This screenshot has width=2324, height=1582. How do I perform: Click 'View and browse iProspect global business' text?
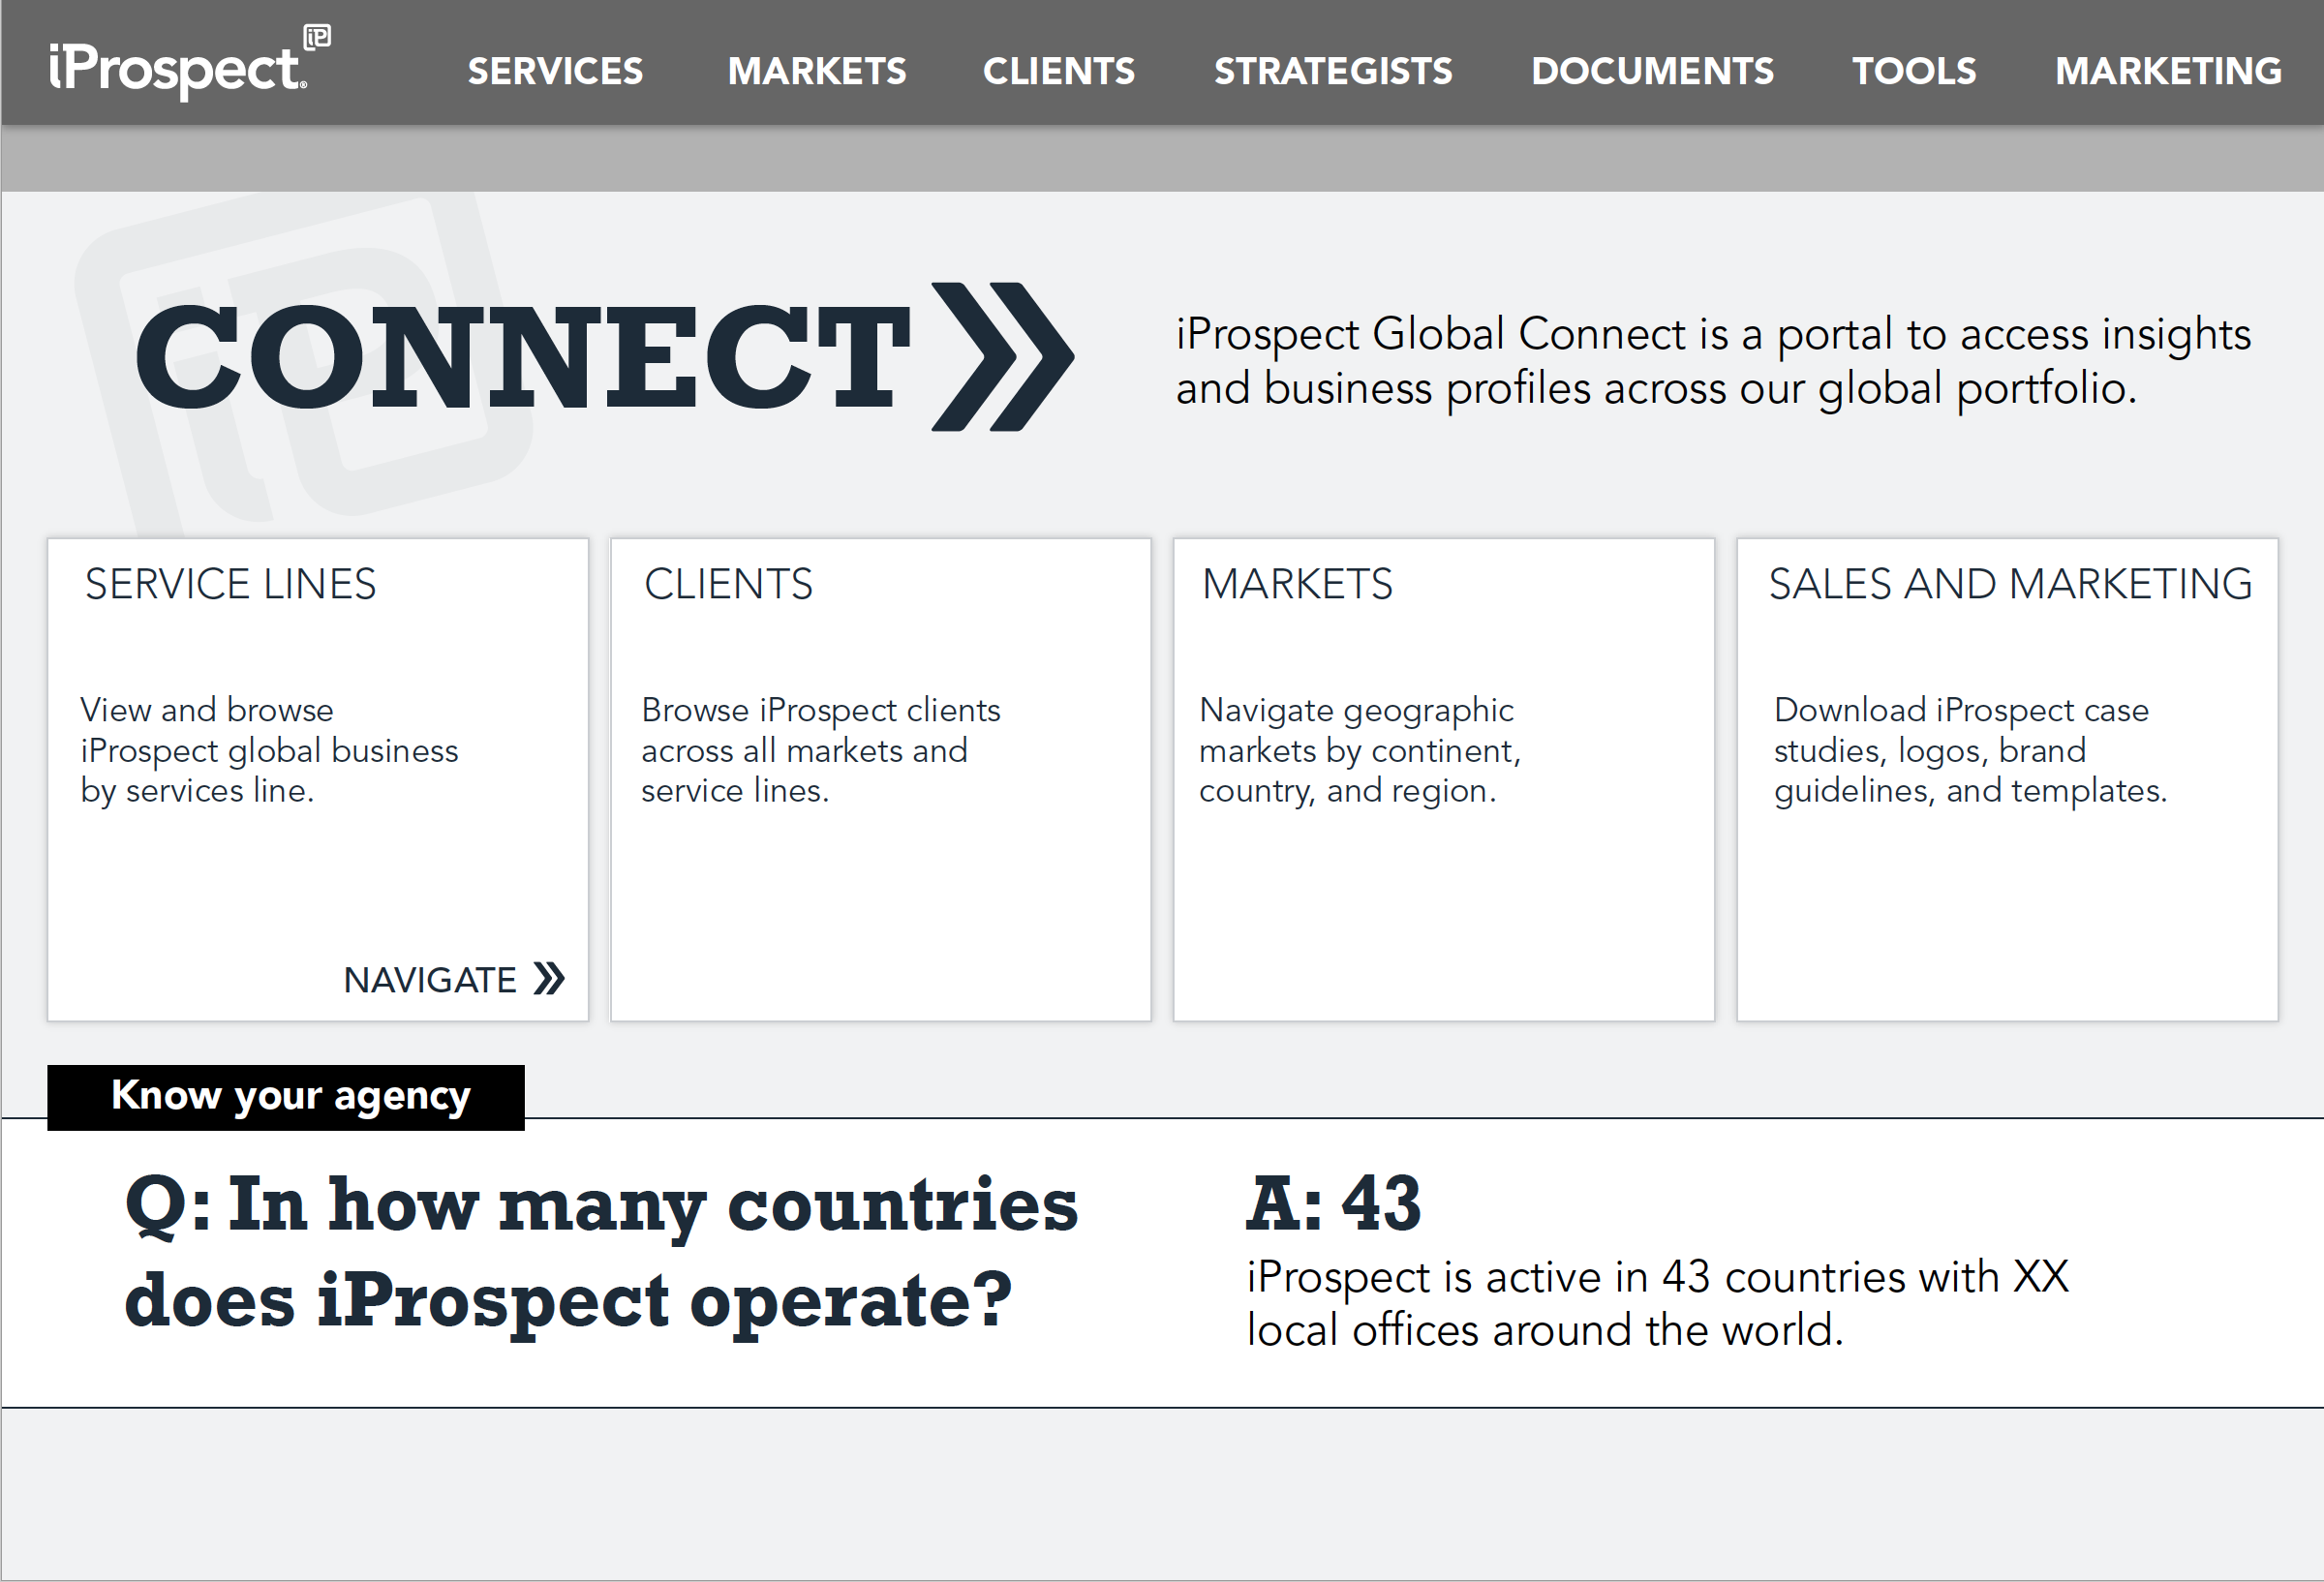(269, 750)
